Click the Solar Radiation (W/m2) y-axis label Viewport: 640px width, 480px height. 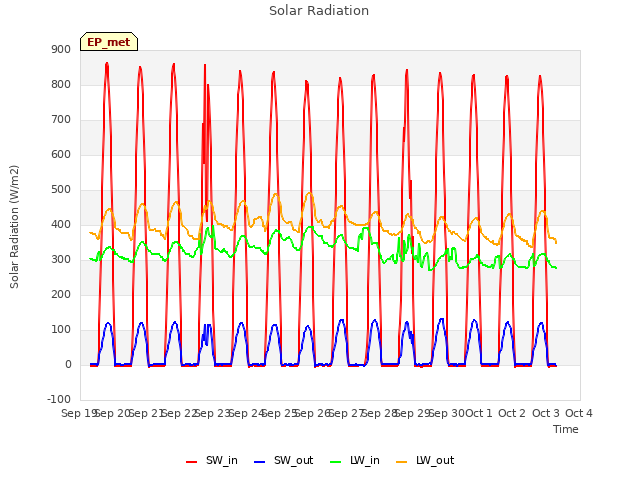click(14, 227)
